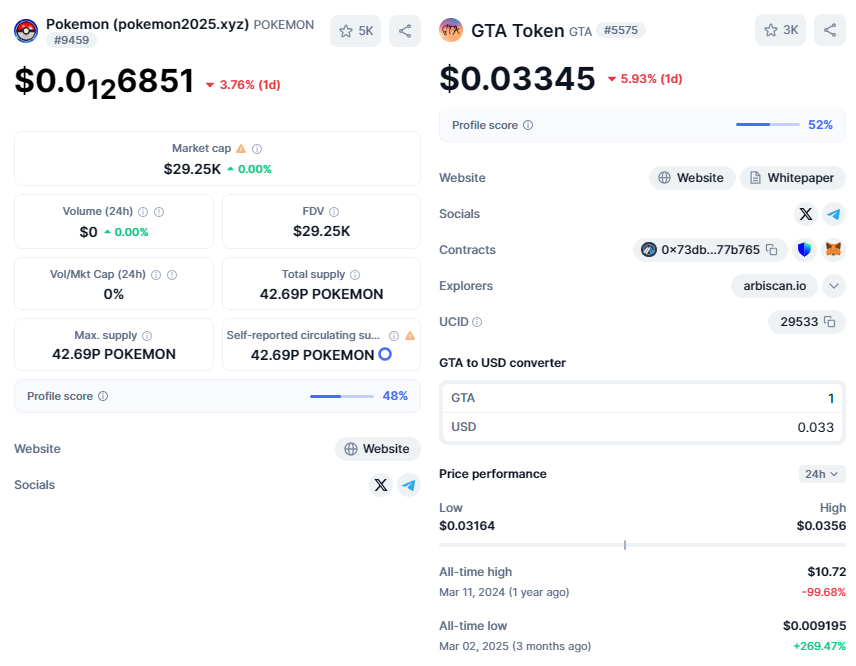Open the GTA Whitepaper link
Image resolution: width=856 pixels, height=666 pixels.
point(793,178)
